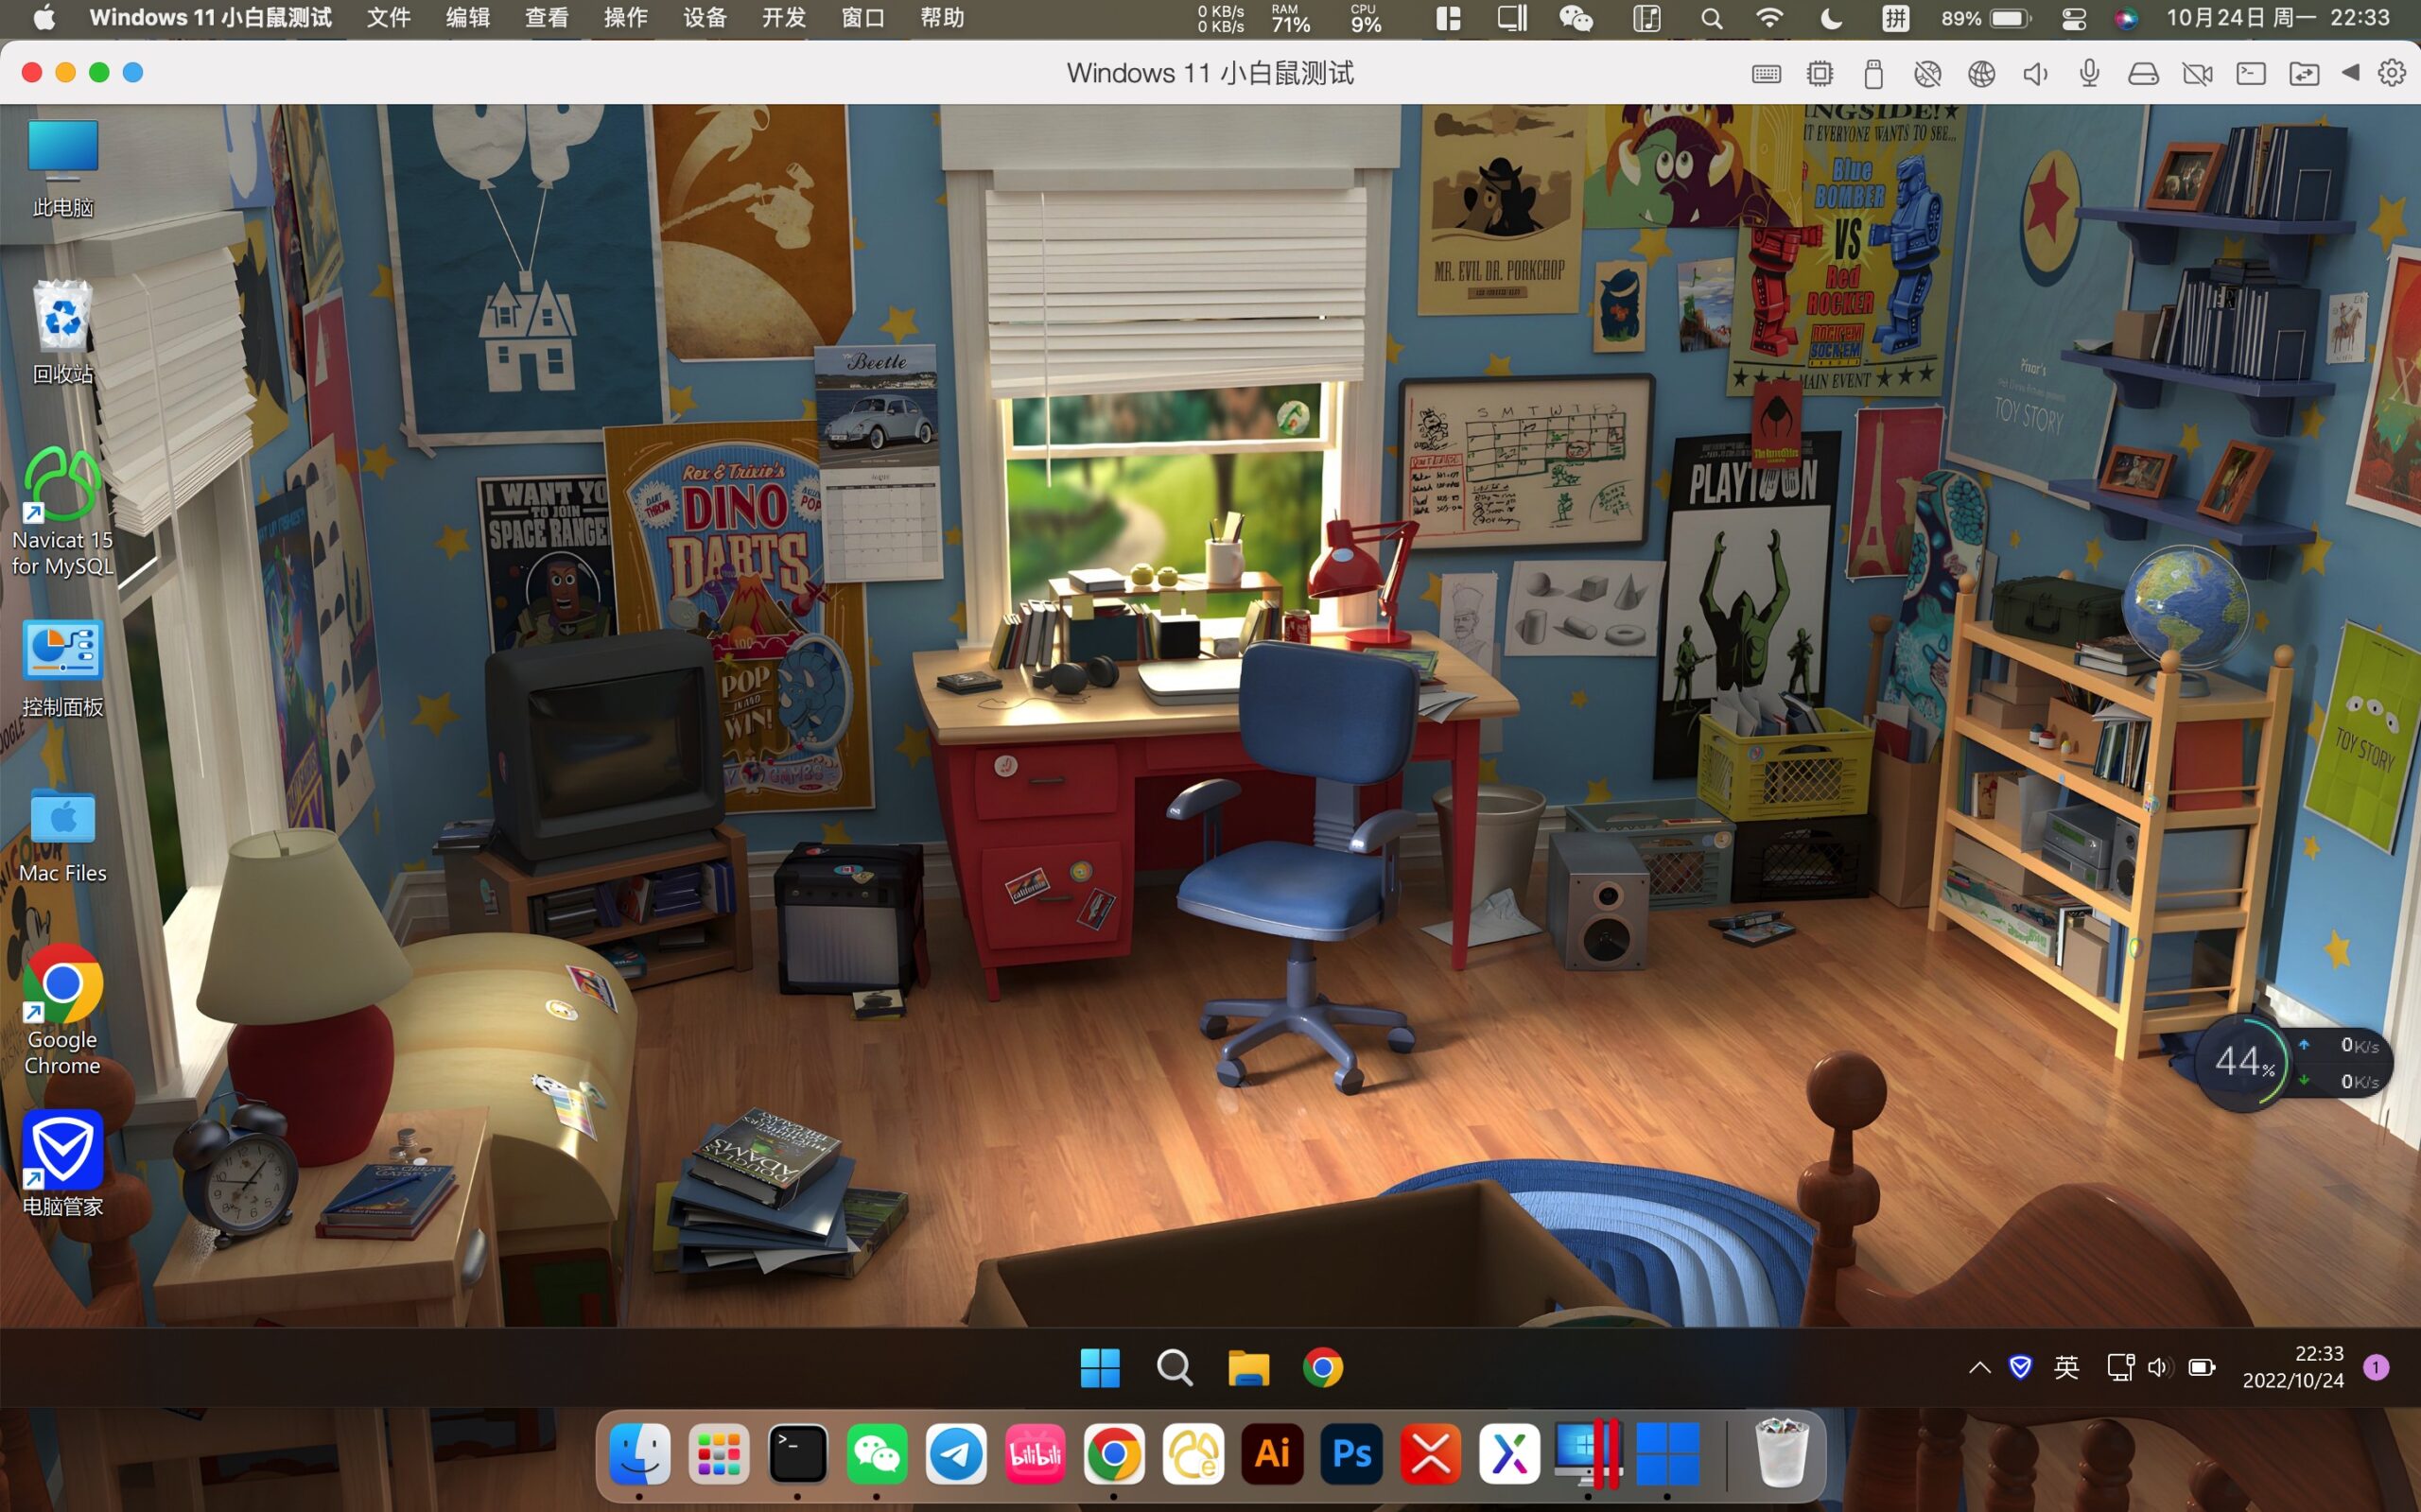Click the shared folder icon in VM toolbar
This screenshot has height=1512, width=2421.
[2304, 74]
